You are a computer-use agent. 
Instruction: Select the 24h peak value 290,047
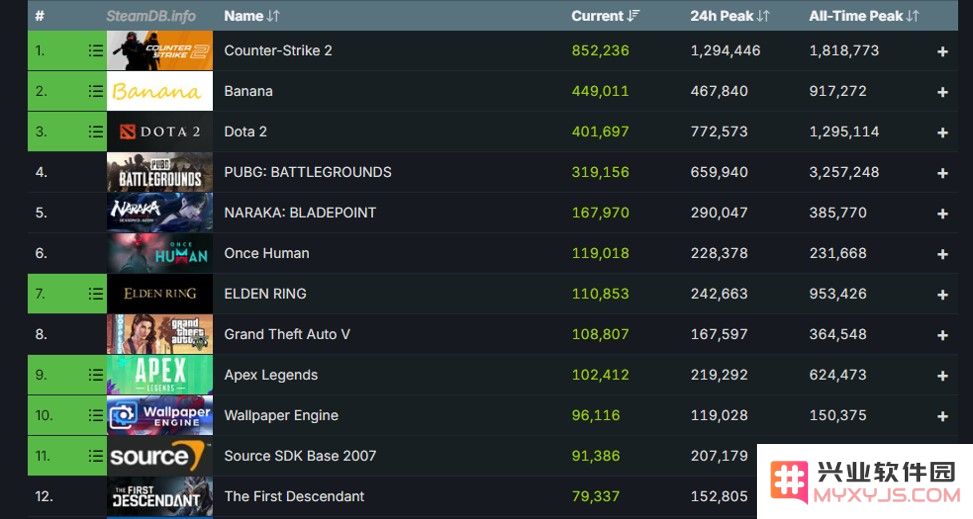coord(719,212)
